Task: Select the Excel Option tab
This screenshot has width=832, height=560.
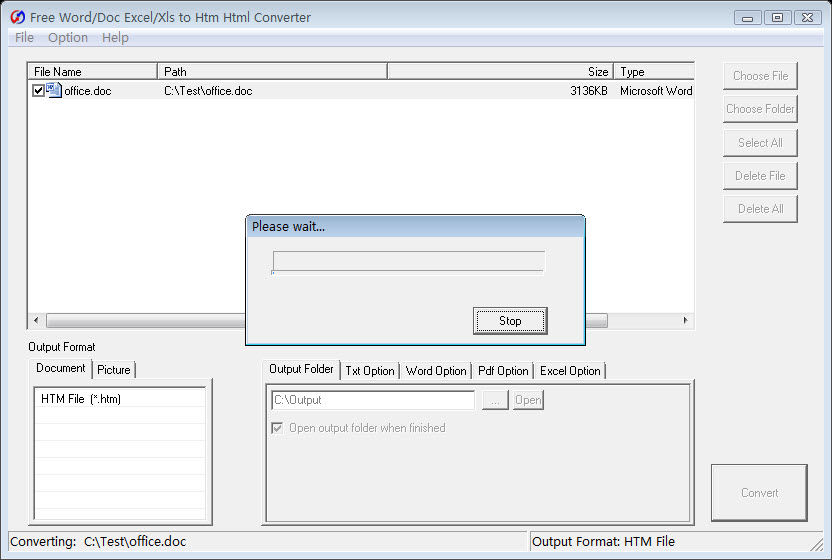Action: click(x=570, y=371)
